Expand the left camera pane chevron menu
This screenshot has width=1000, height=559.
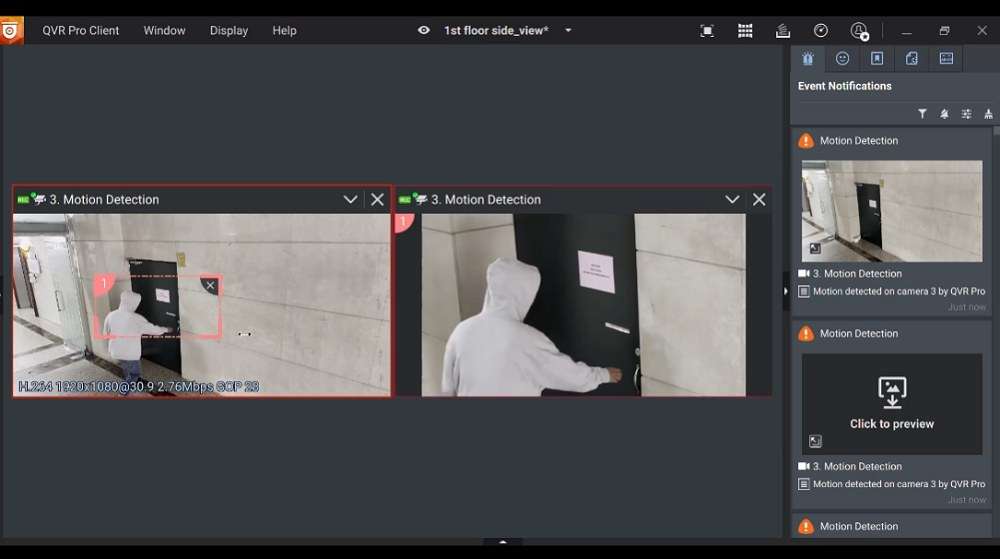pyautogui.click(x=350, y=200)
